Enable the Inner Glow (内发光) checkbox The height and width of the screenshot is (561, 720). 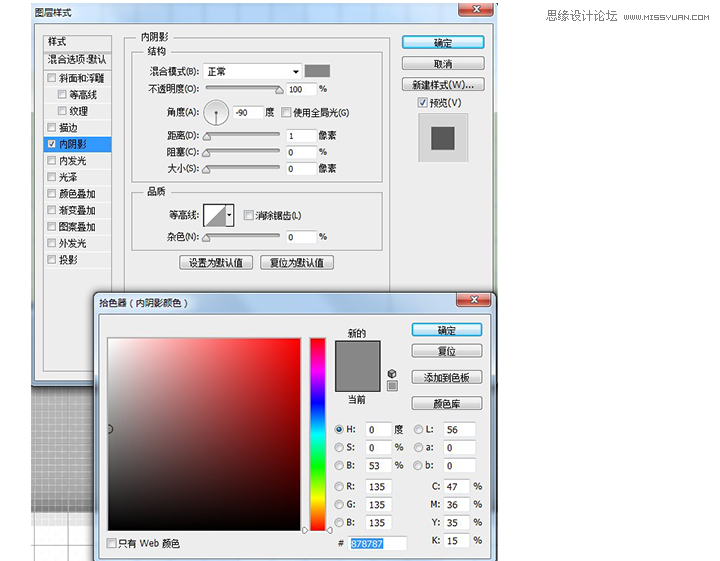tap(51, 160)
